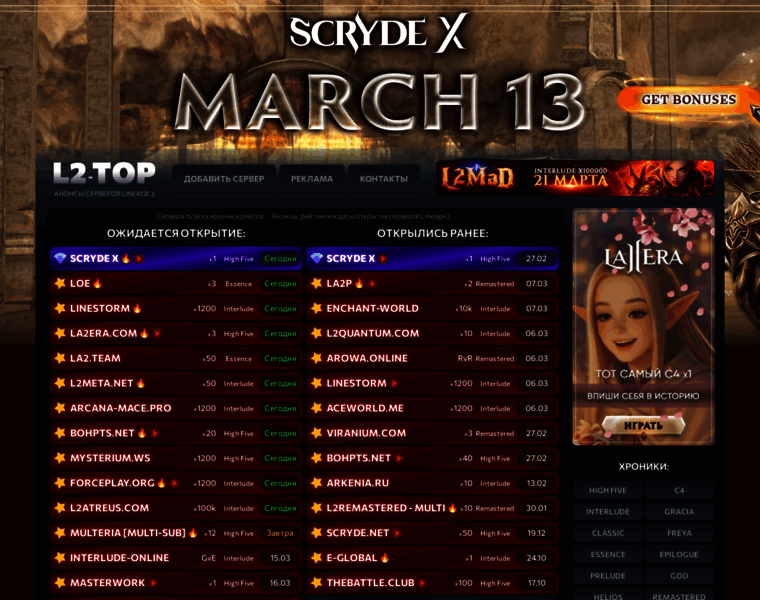Click the 24.10 date on E-GLOBAL row
The height and width of the screenshot is (600, 760).
(x=537, y=558)
